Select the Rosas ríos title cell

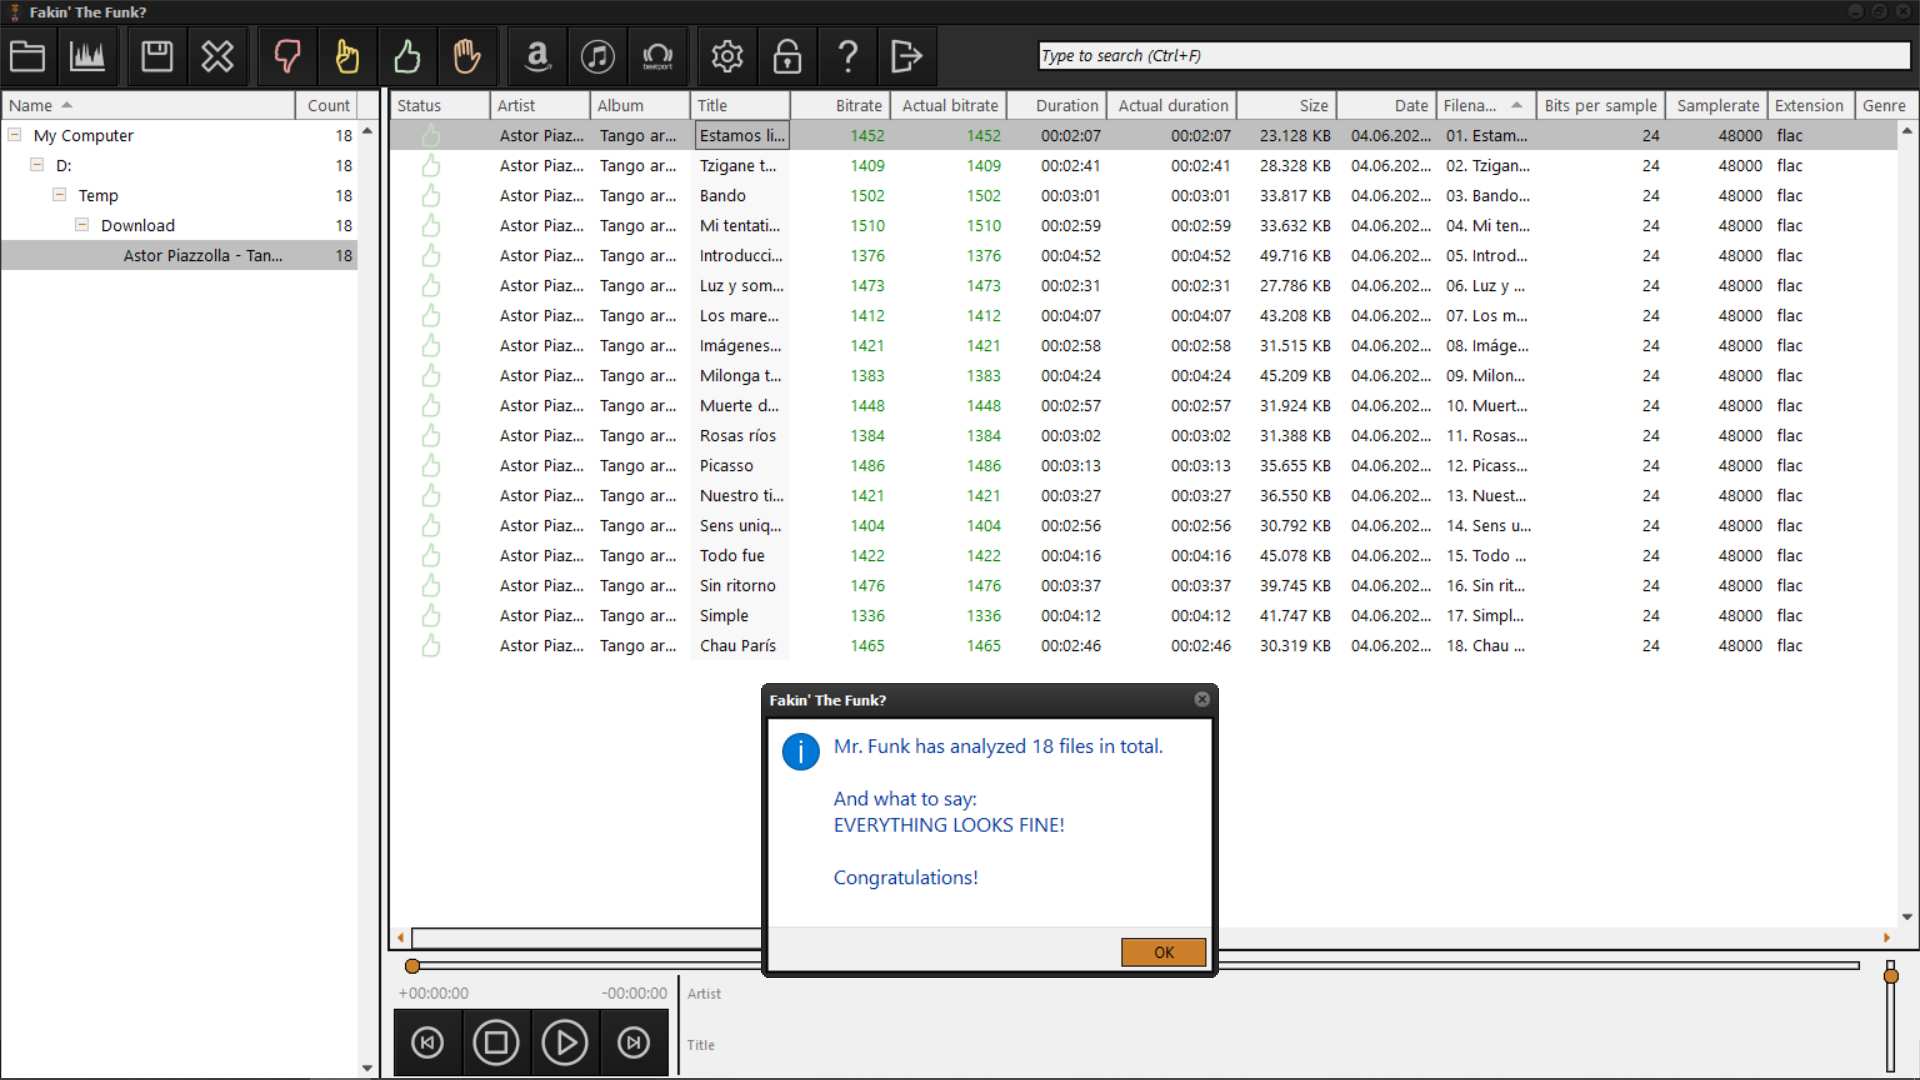click(741, 435)
